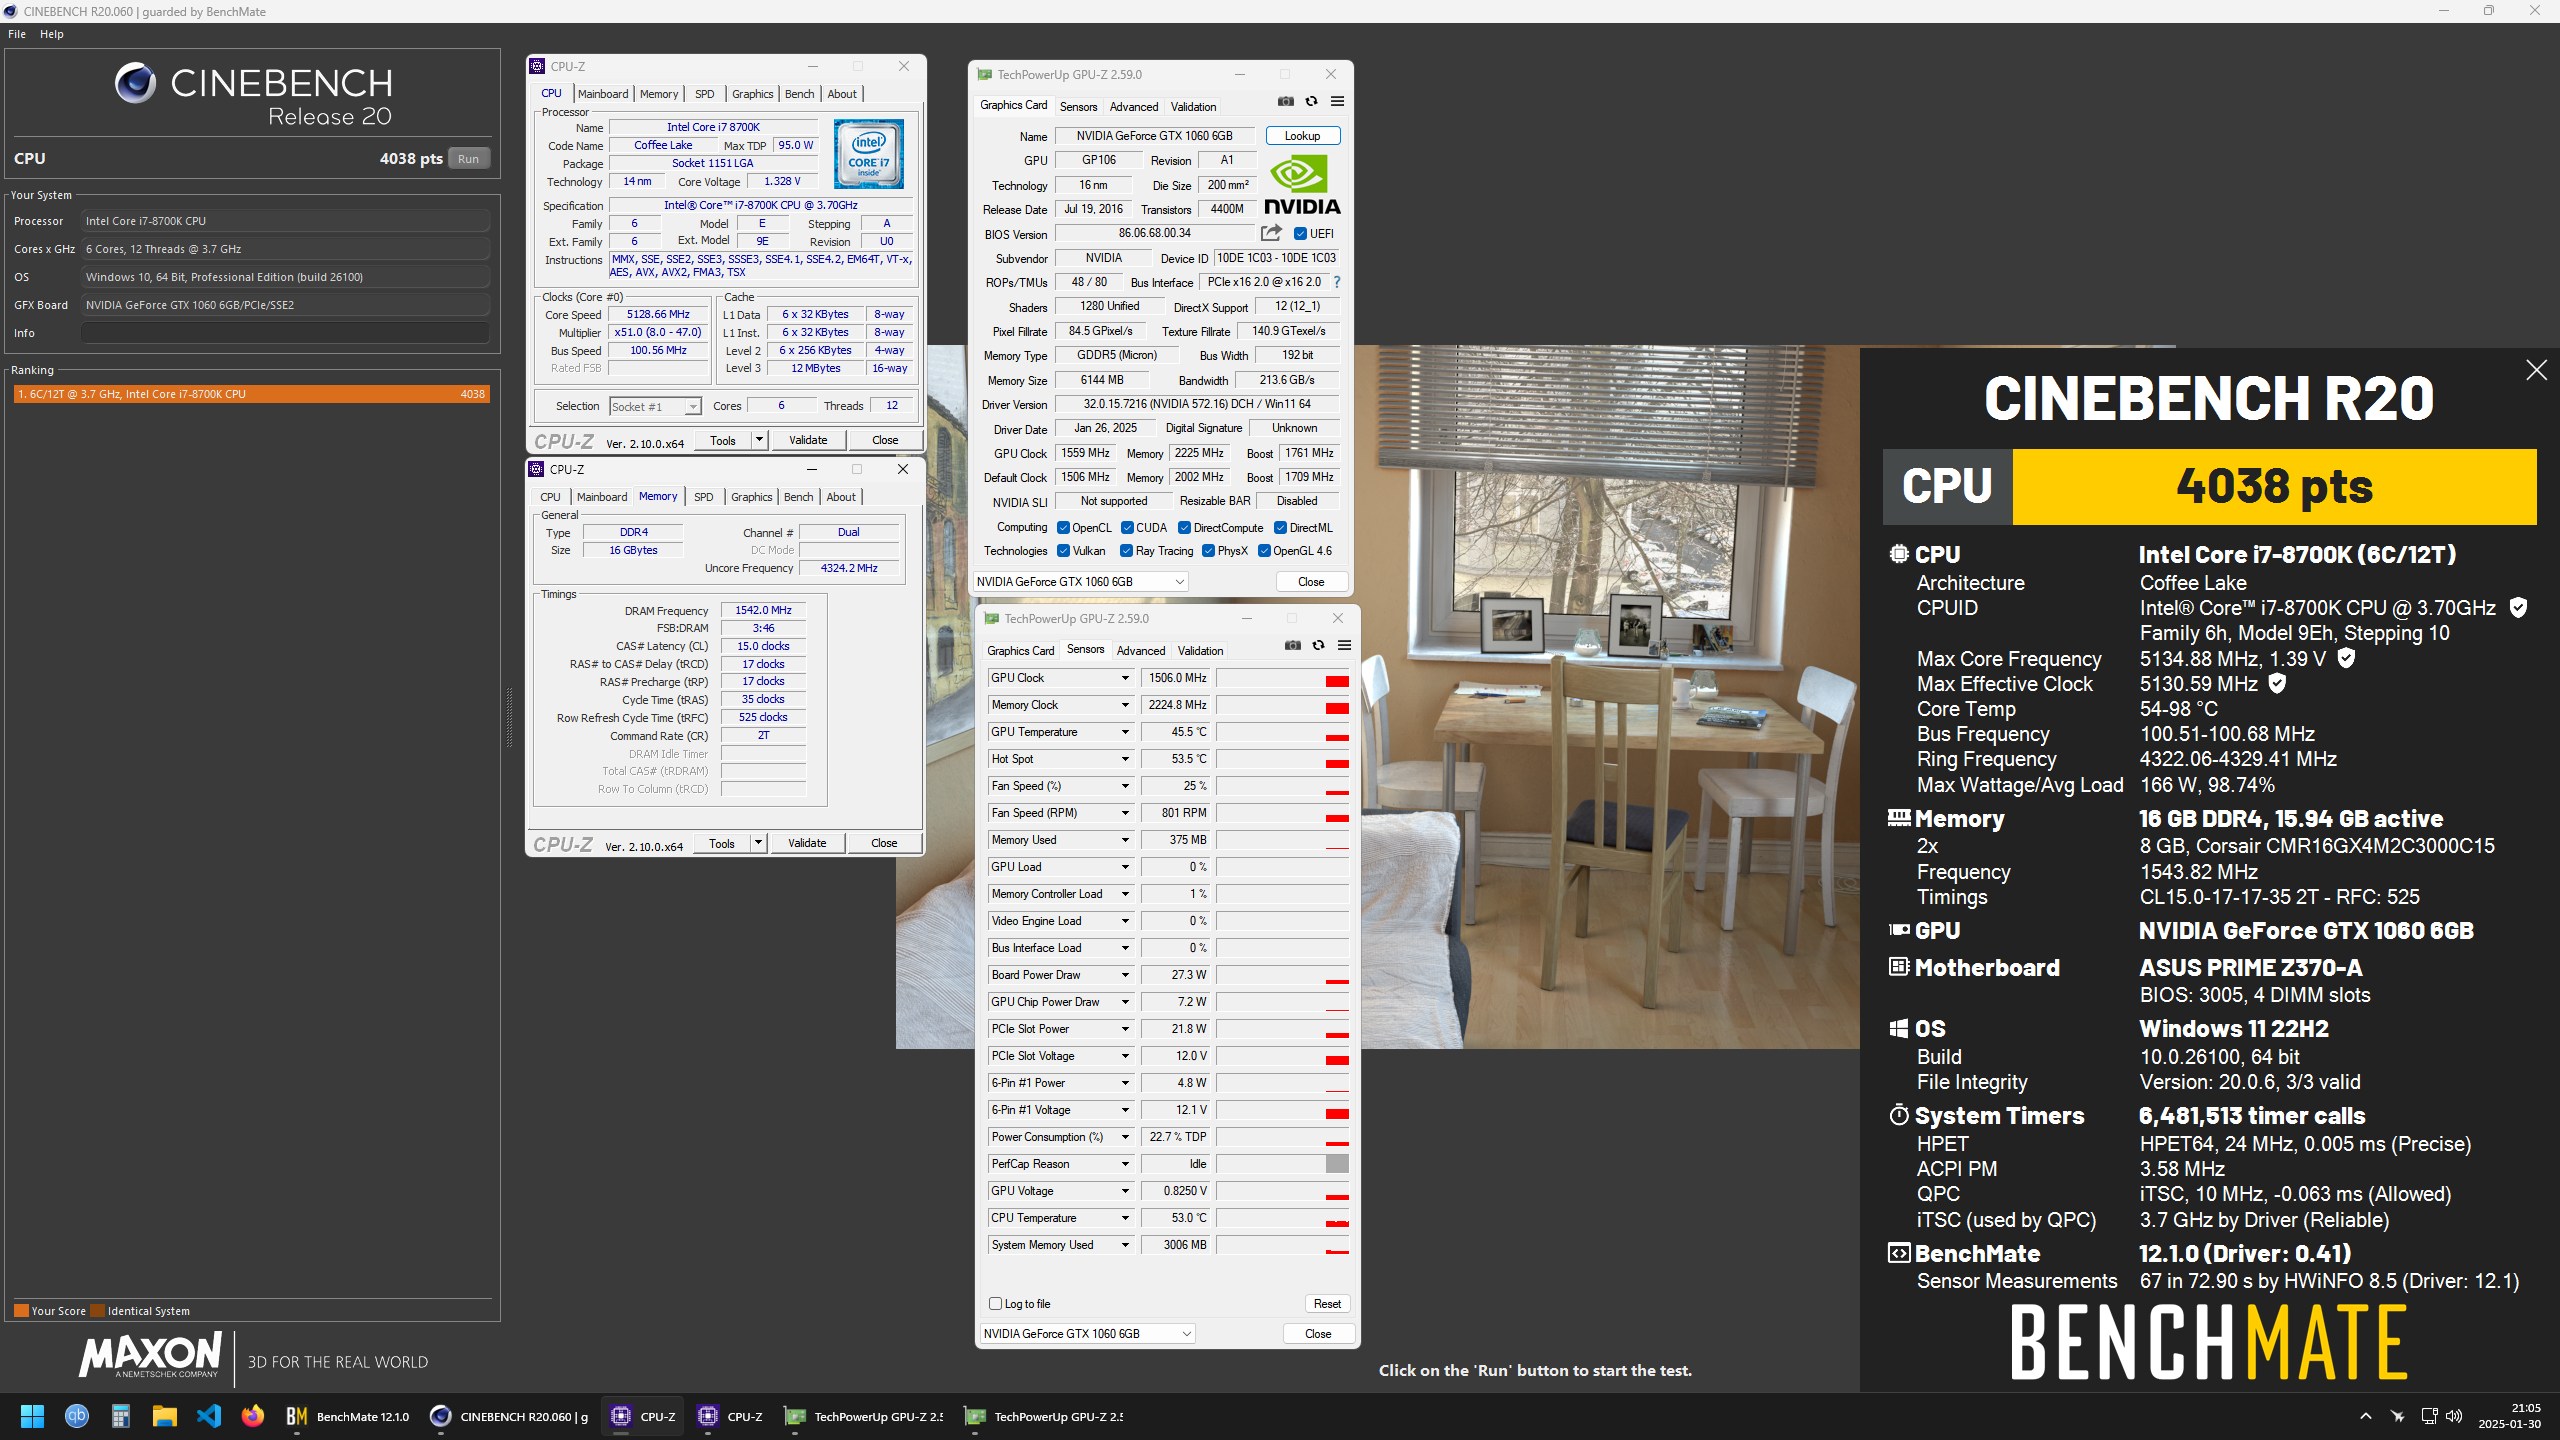Click Validate in CPU-Z CPU window
The image size is (2560, 1440).
(x=808, y=440)
